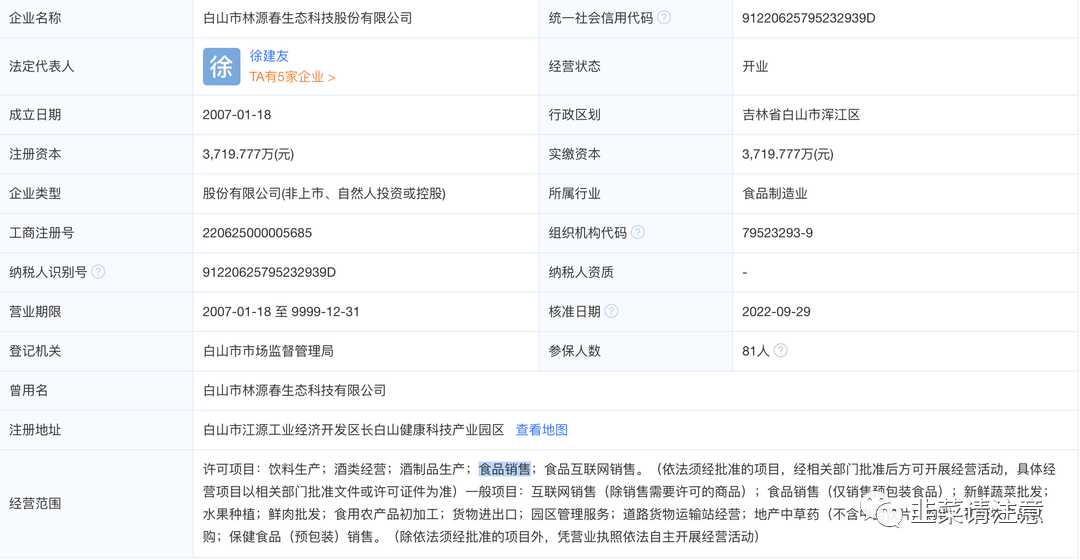Viewport: 1080px width, 560px height.
Task: Click 企业名称 label
Action: (x=35, y=18)
